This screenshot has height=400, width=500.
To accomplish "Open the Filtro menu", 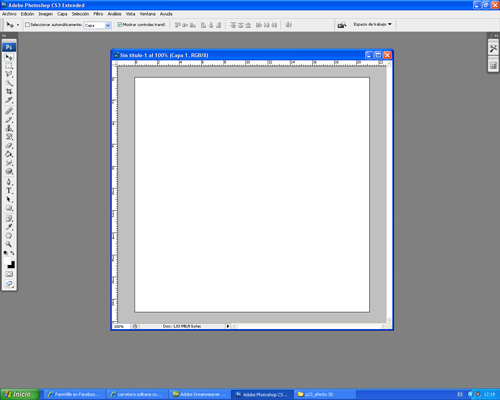I will [98, 14].
